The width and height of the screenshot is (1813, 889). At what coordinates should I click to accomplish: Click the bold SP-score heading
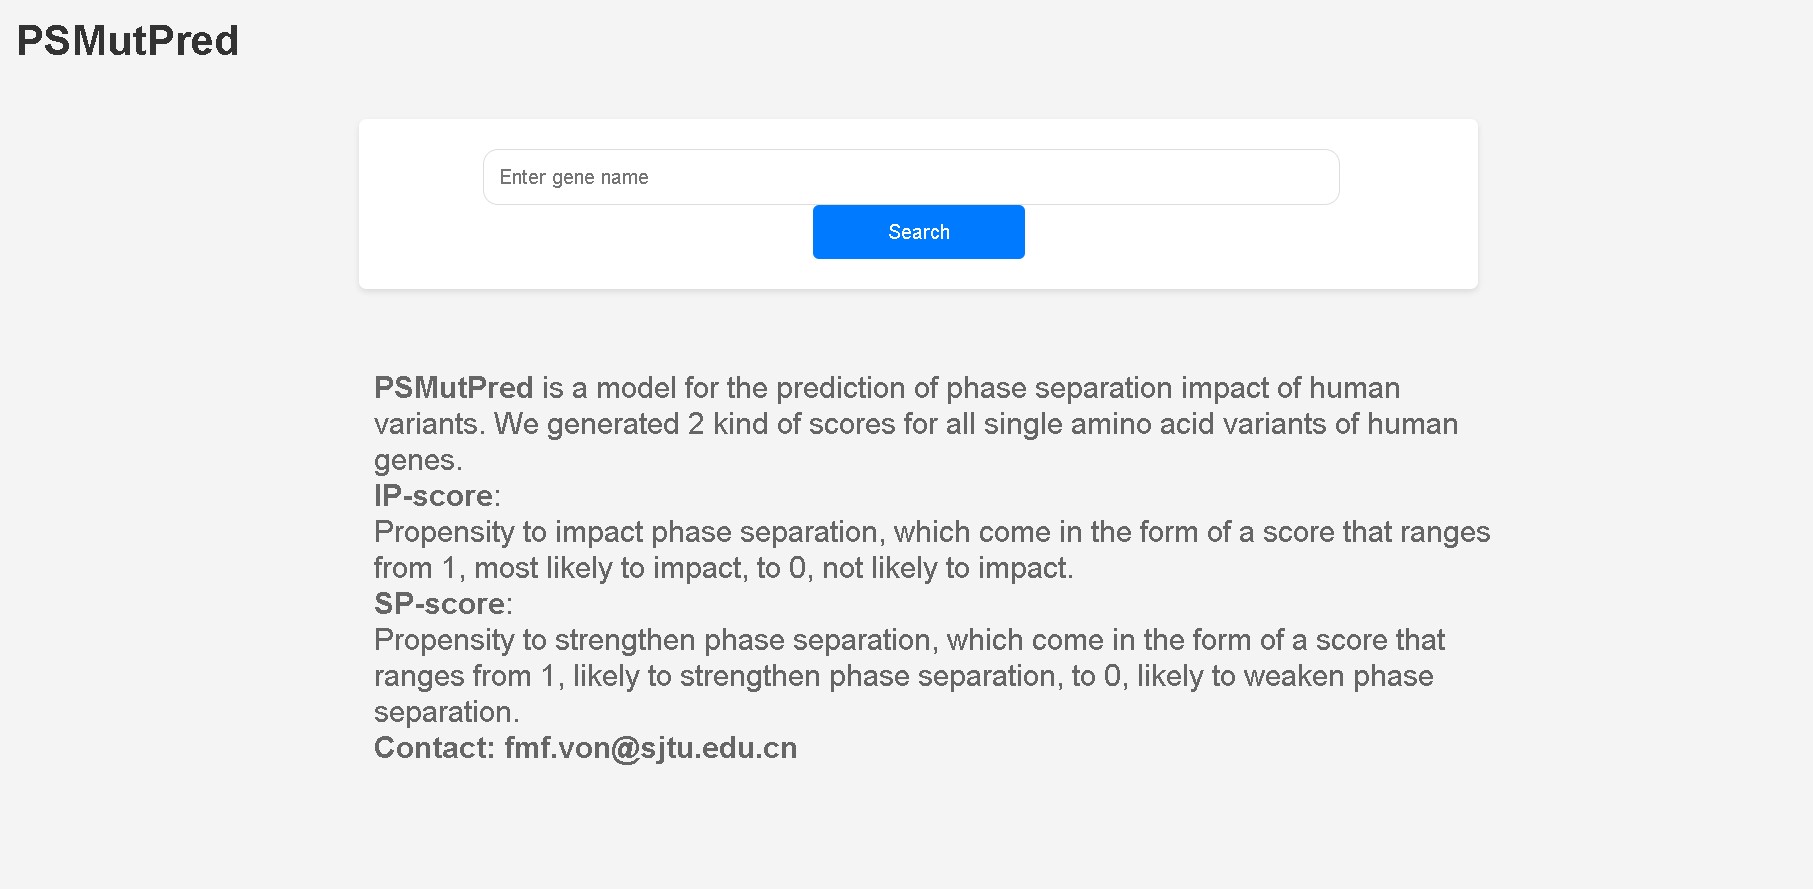point(440,604)
